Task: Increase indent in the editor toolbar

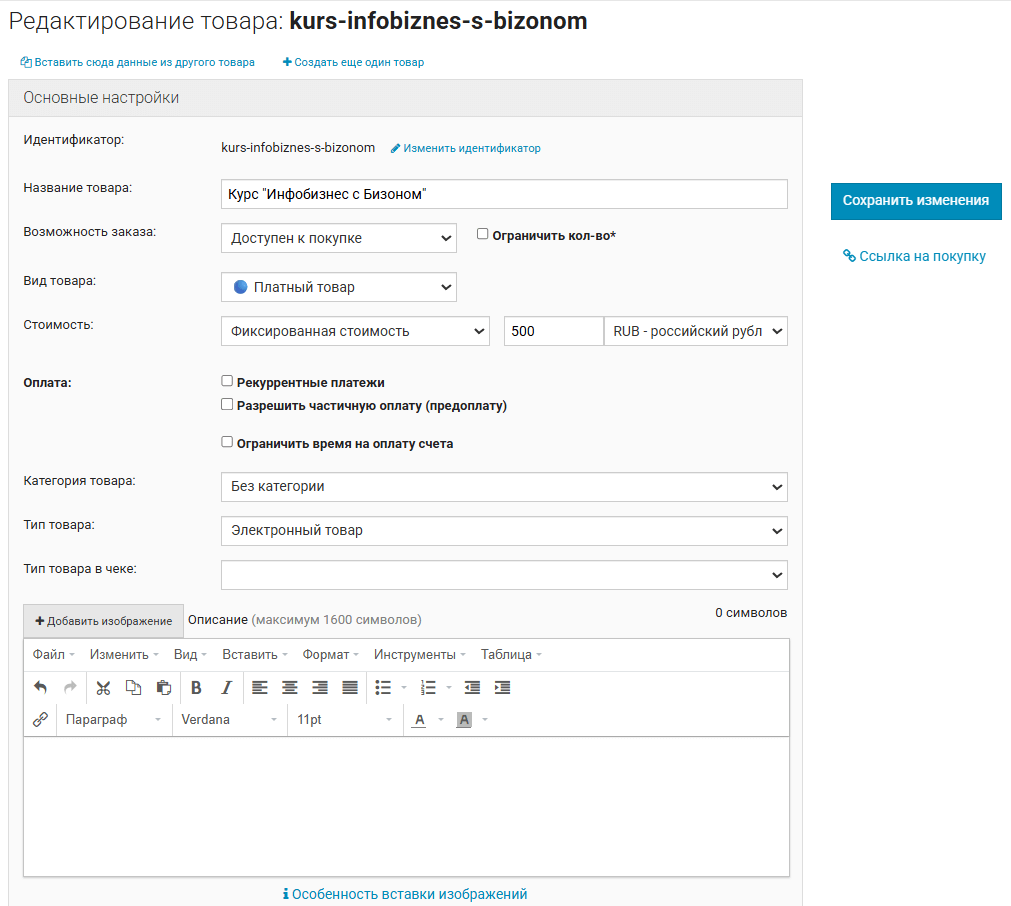Action: 503,688
